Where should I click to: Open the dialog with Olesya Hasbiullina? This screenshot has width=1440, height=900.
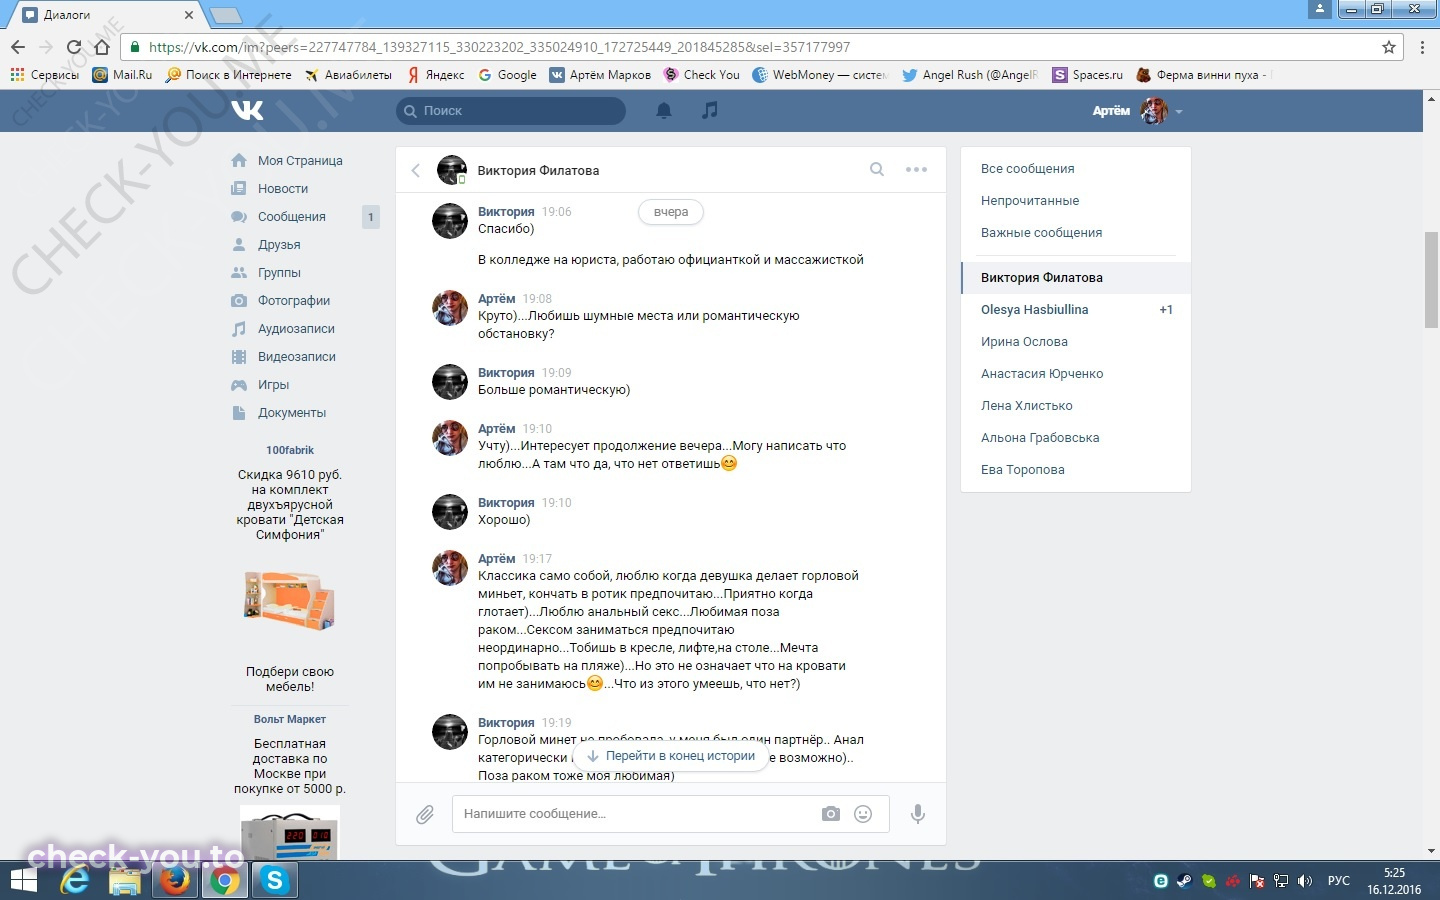pyautogui.click(x=1076, y=309)
